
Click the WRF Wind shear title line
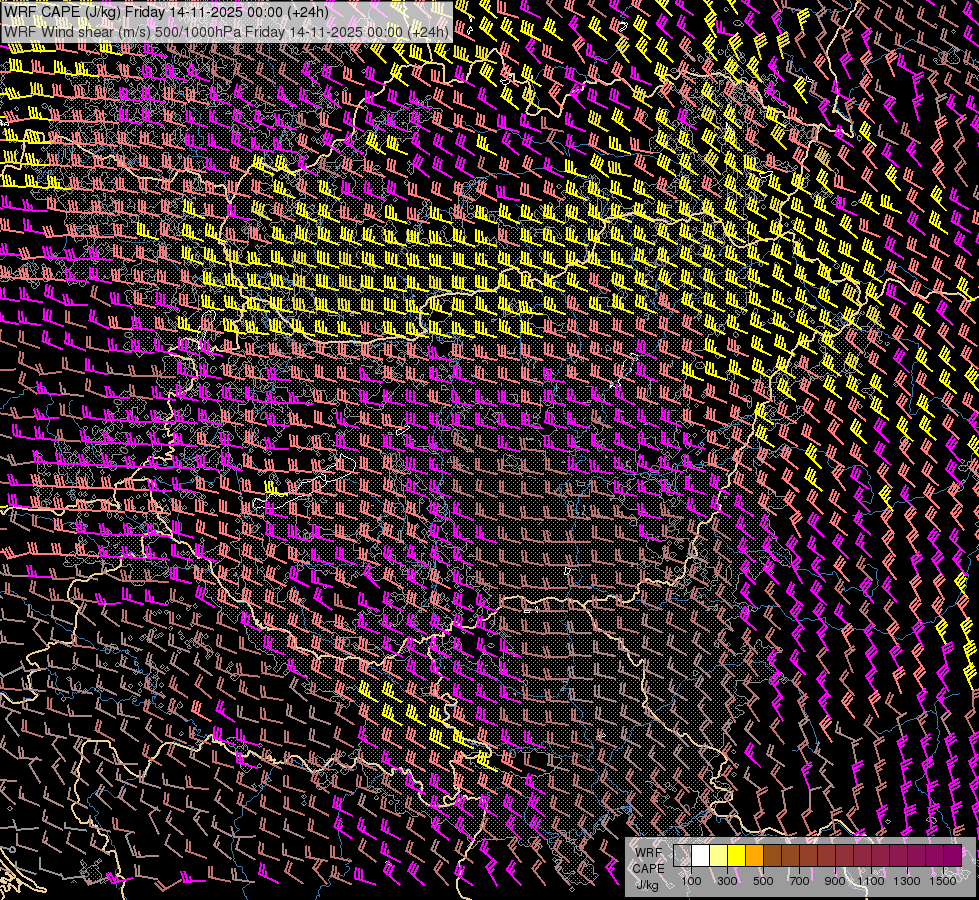[226, 31]
